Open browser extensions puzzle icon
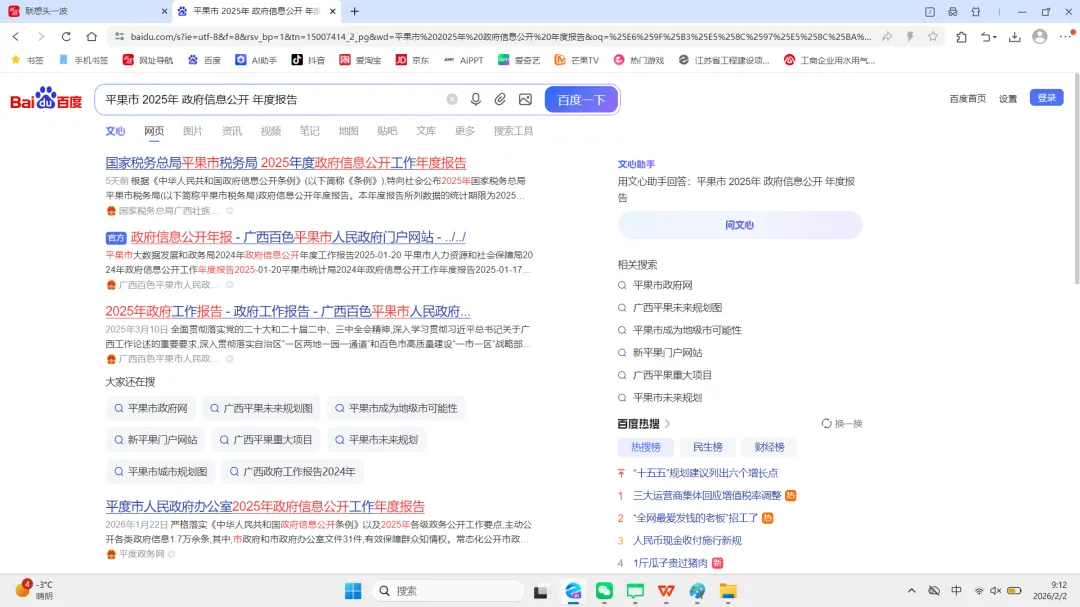Viewport: 1080px width, 607px height. pyautogui.click(x=962, y=37)
